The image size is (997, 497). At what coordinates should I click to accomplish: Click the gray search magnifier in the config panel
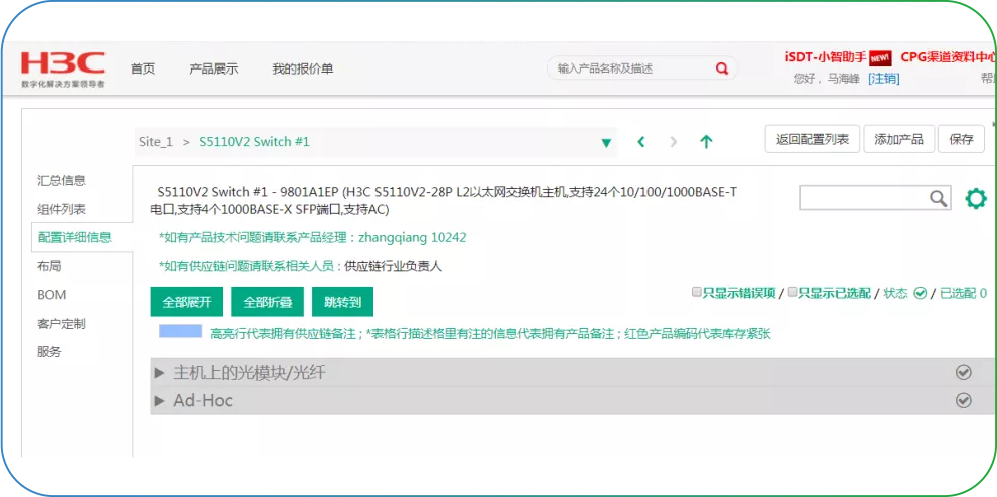pyautogui.click(x=939, y=198)
